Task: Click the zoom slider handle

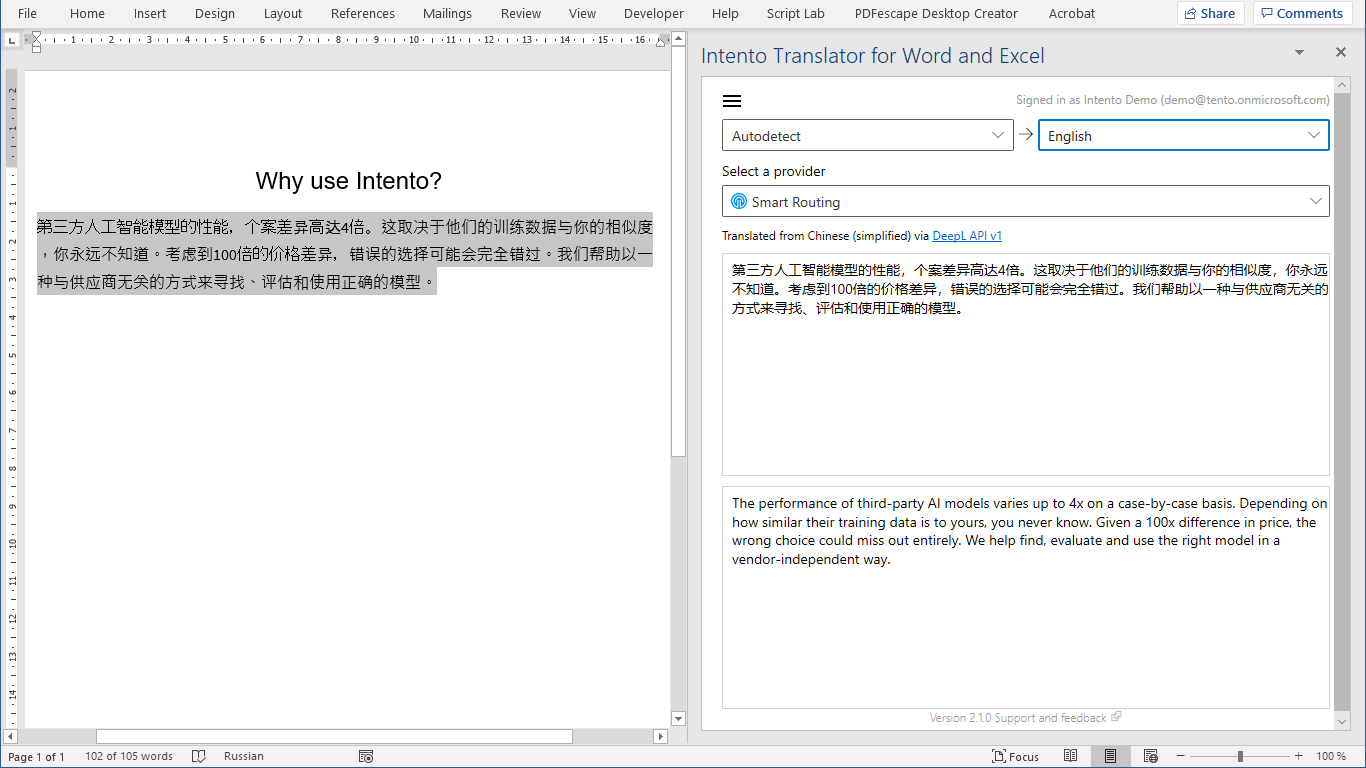Action: (x=1240, y=756)
